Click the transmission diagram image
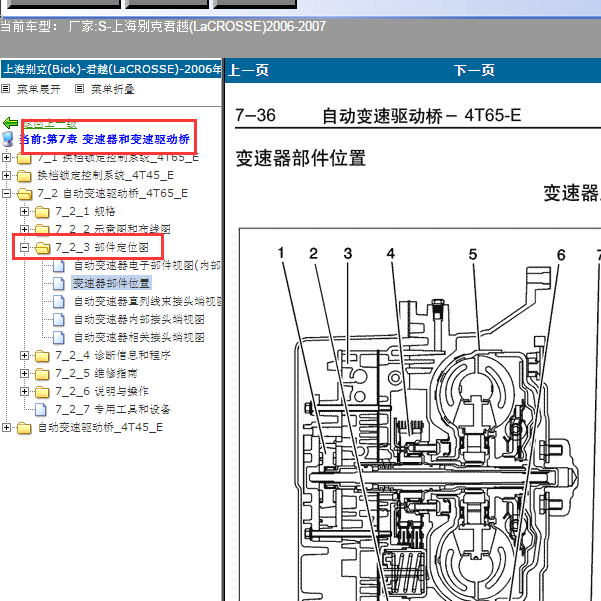Image resolution: width=601 pixels, height=601 pixels. 420,414
